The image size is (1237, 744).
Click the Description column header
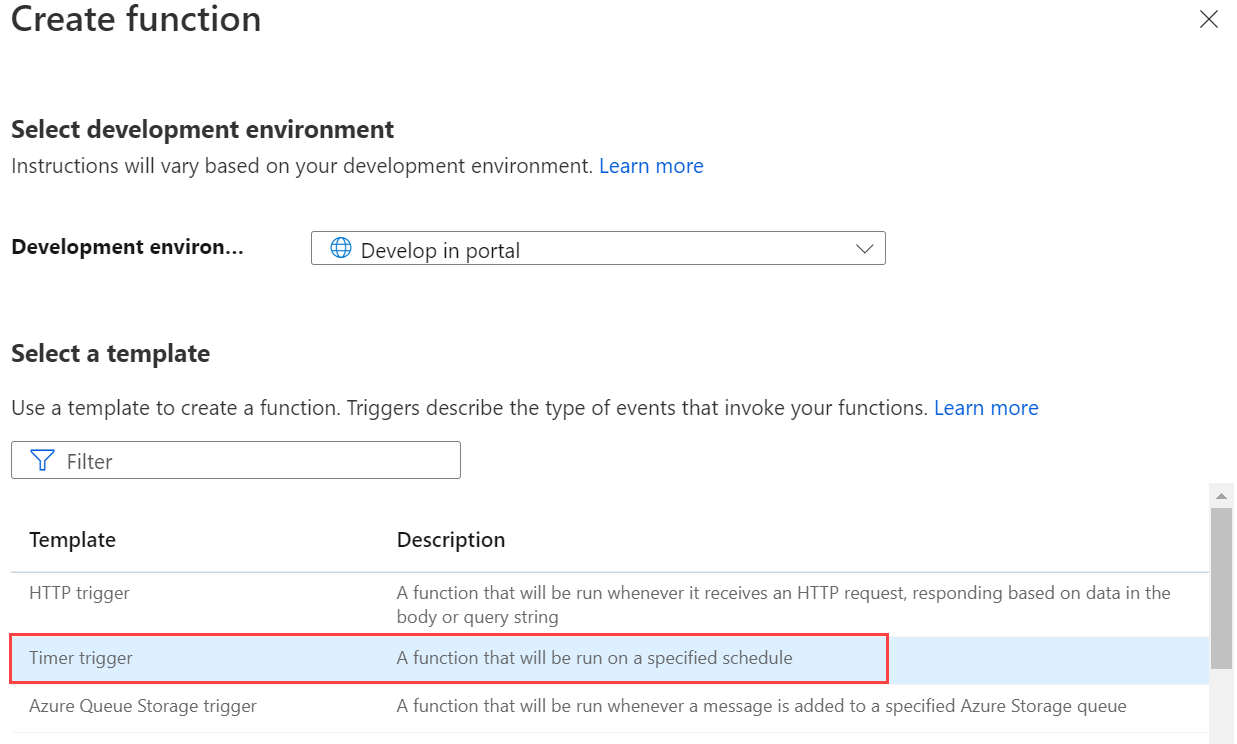451,539
